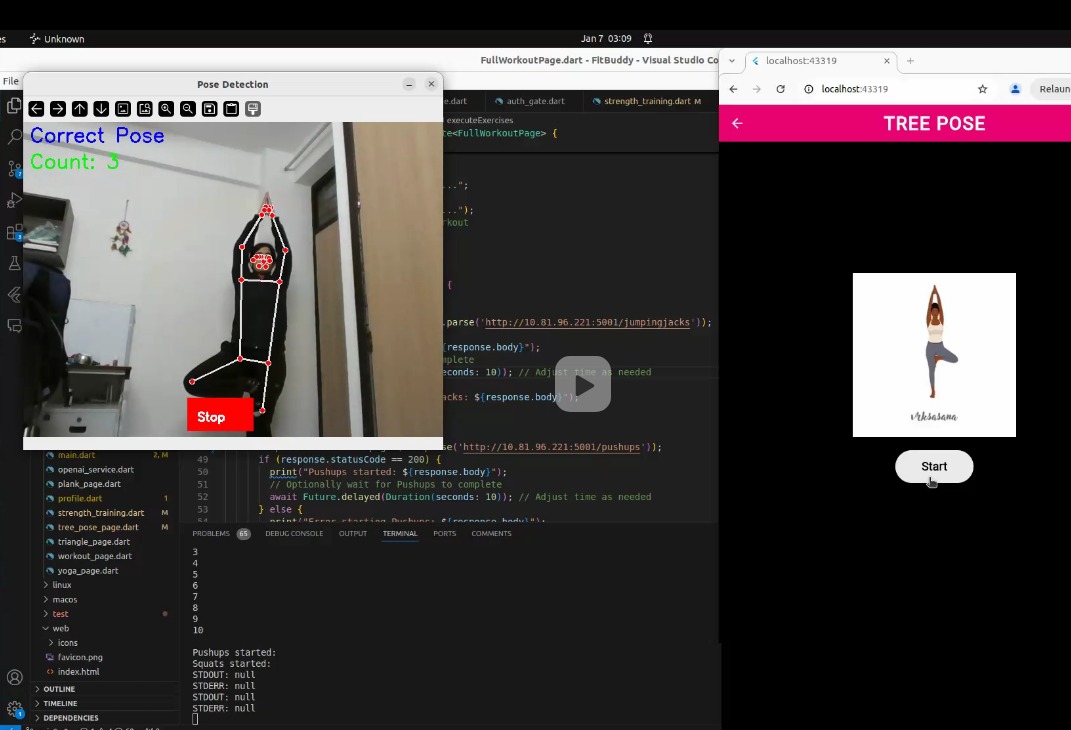This screenshot has width=1071, height=730.
Task: Pan up in the Pose Detection toolbar
Action: [x=80, y=109]
